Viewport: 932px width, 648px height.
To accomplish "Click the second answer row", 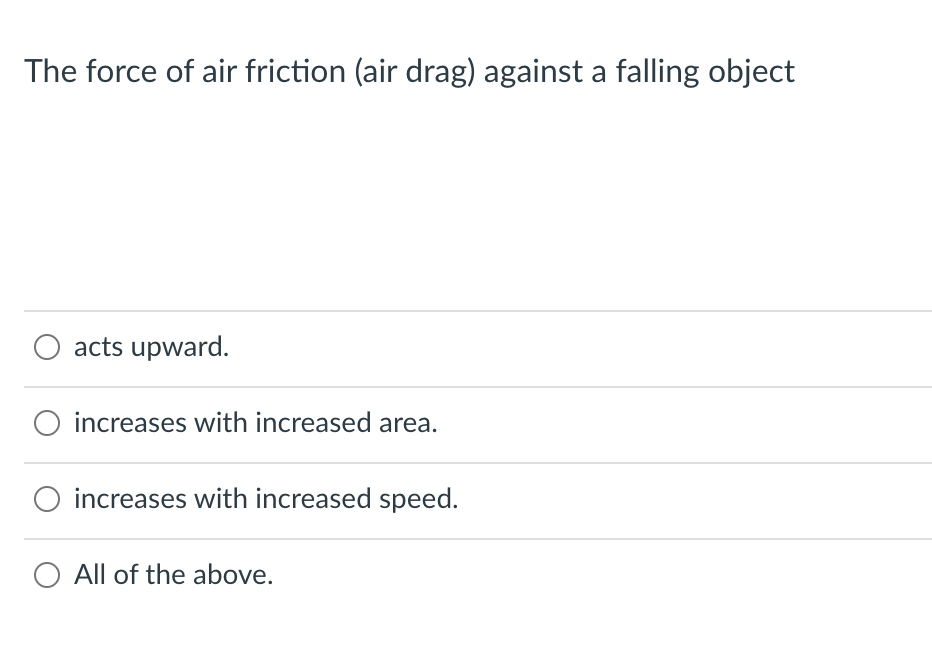I will 400,422.
